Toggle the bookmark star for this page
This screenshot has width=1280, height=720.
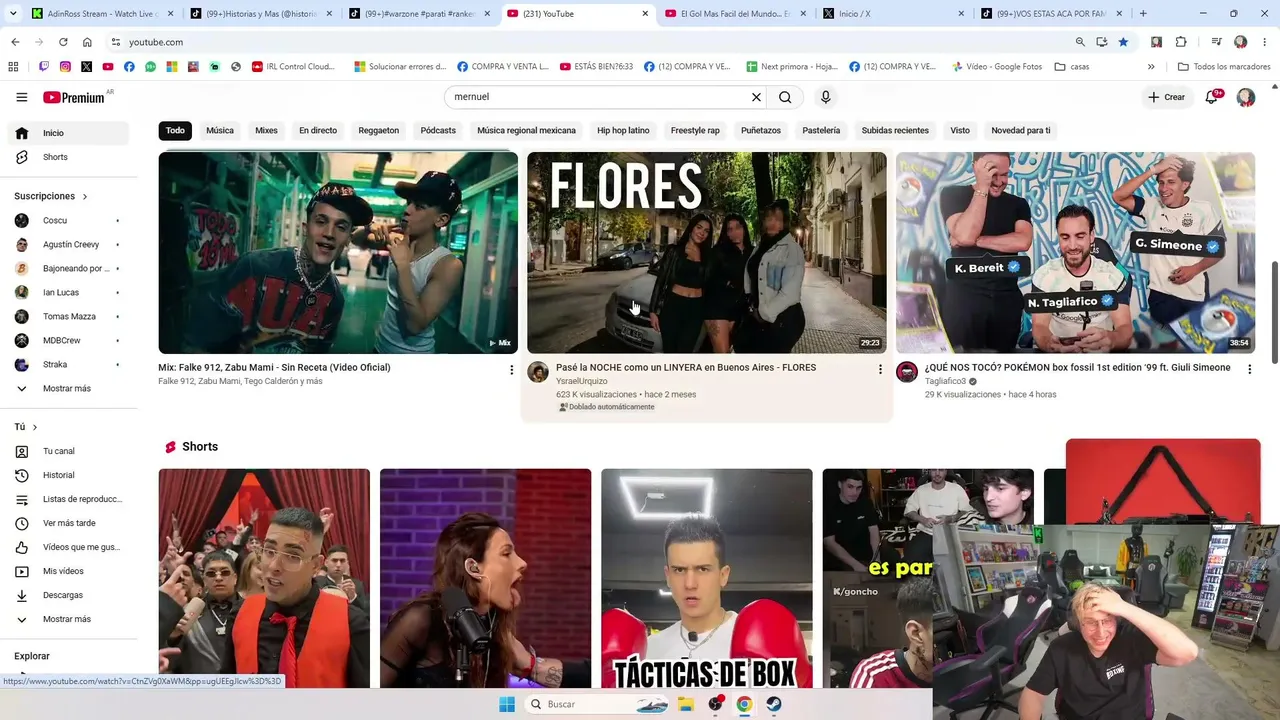point(1123,42)
